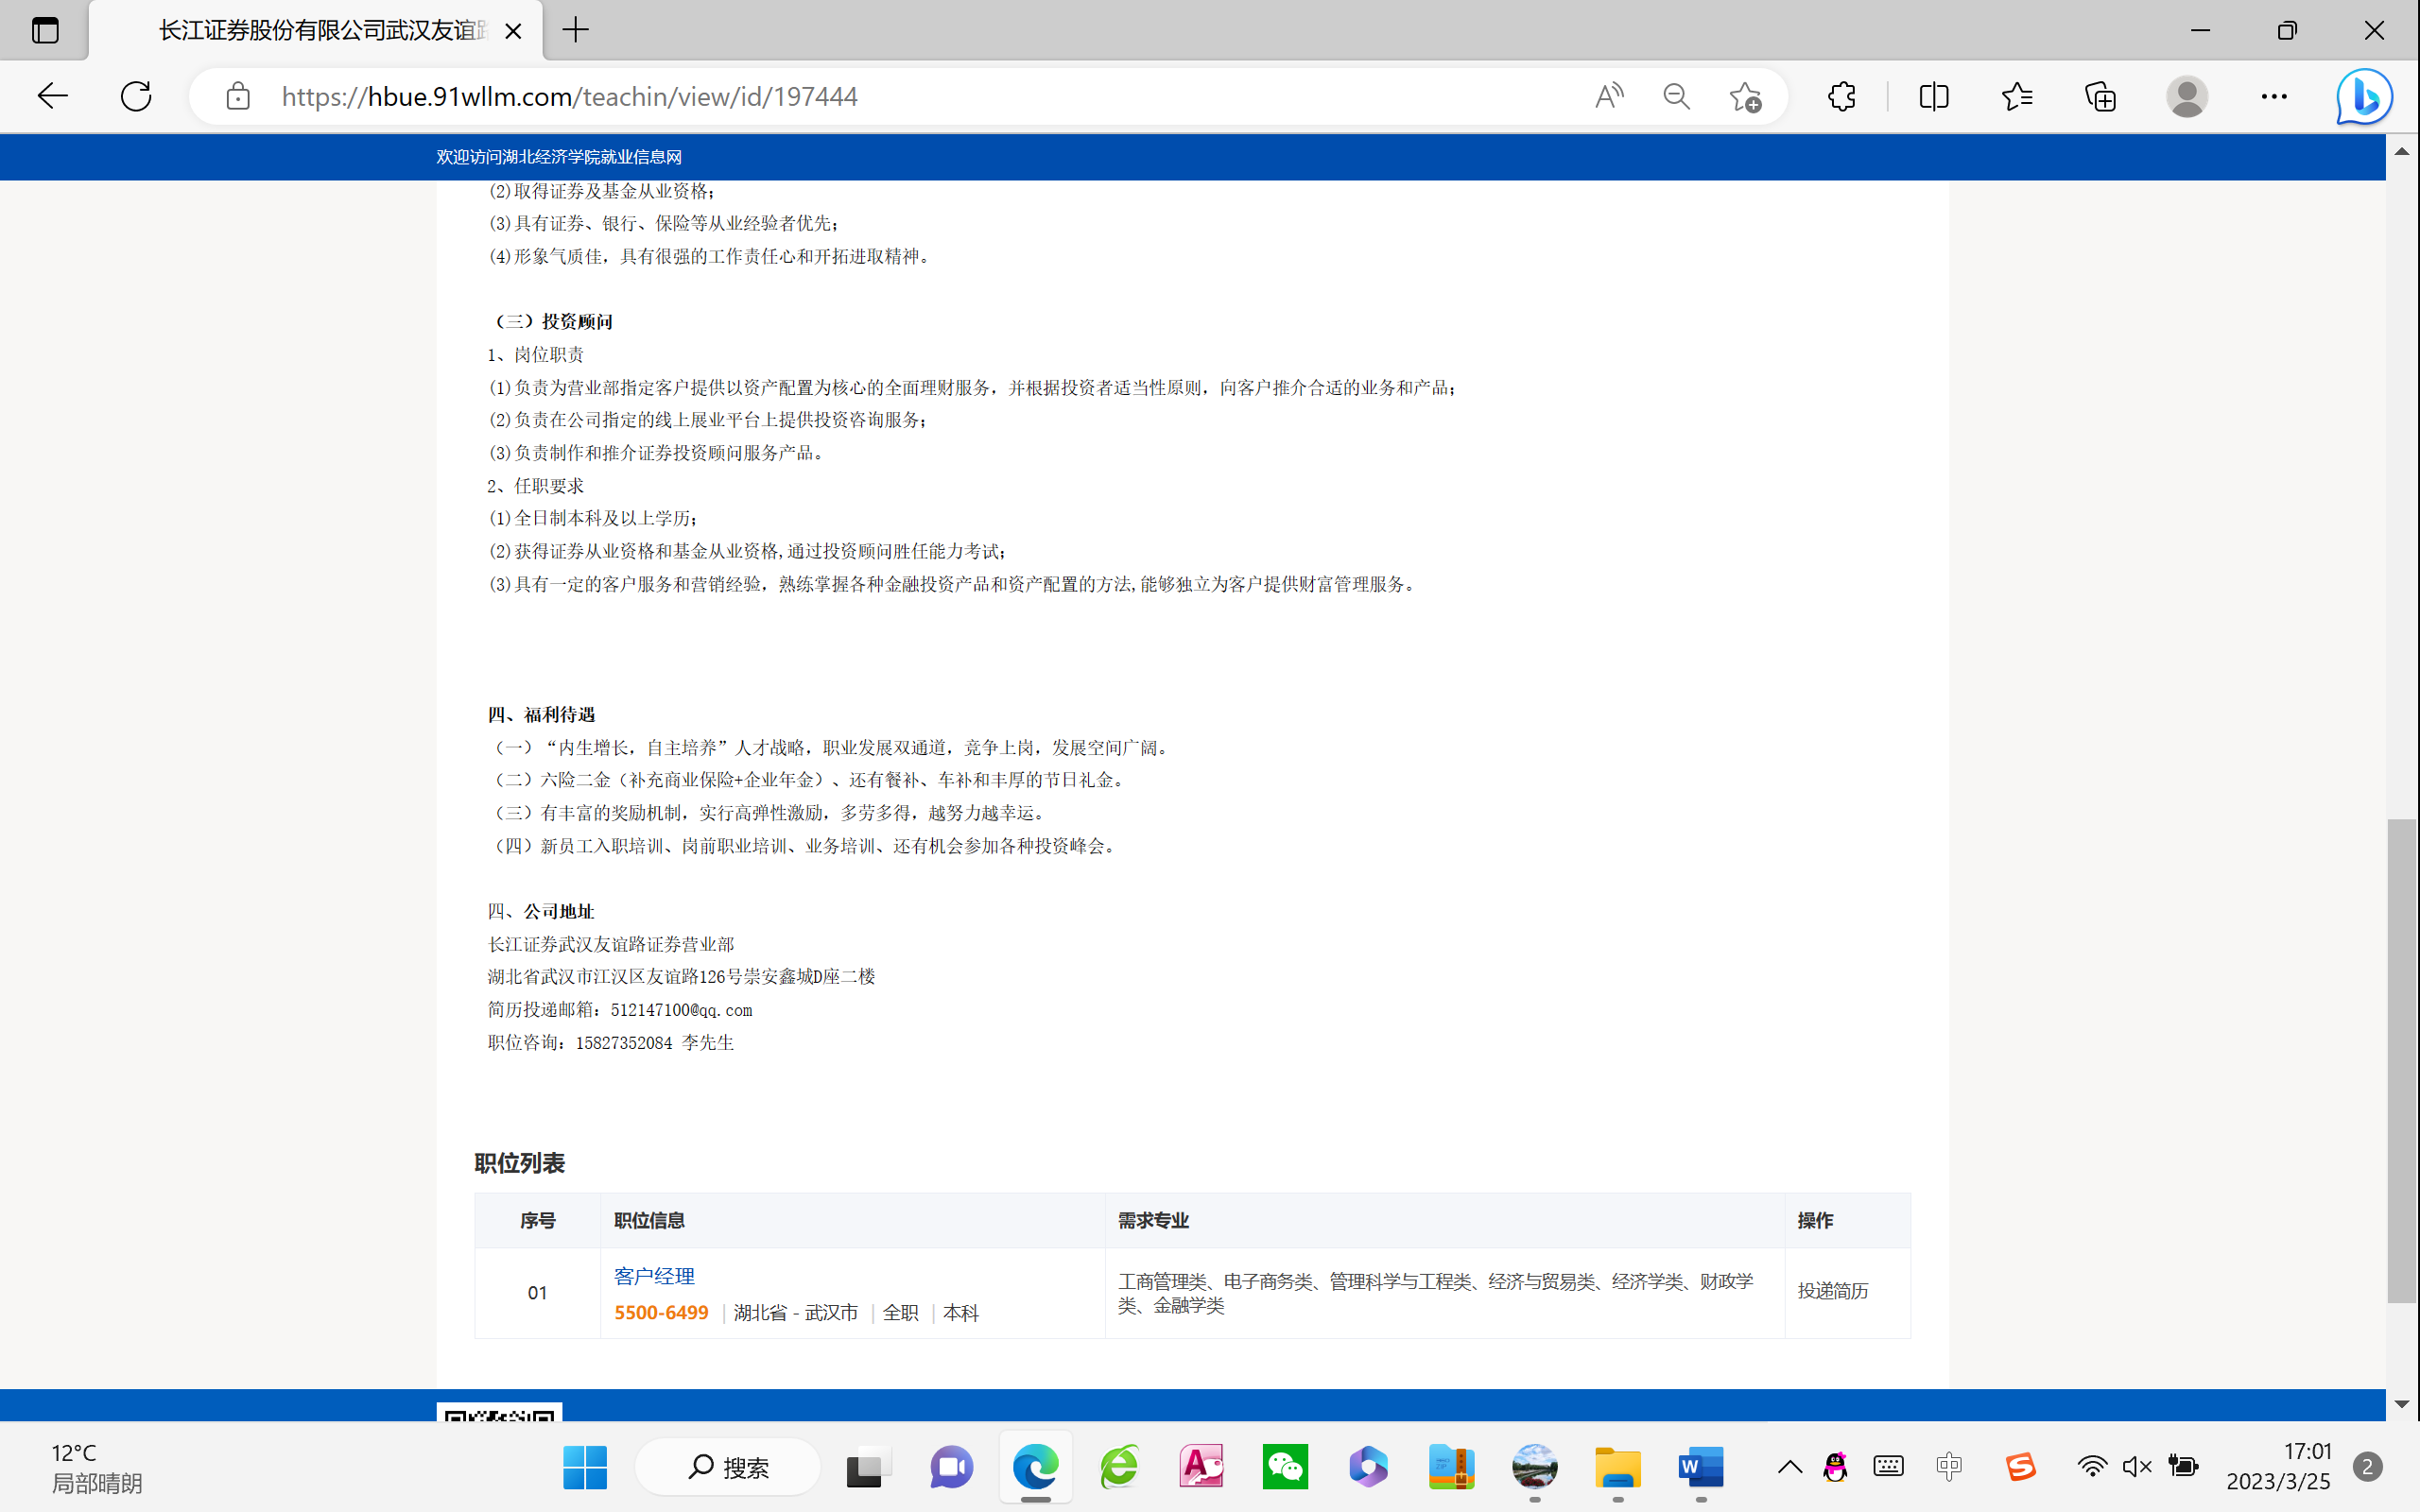Click the browser back arrow
Screen dimensions: 2420x1512
pos(52,96)
